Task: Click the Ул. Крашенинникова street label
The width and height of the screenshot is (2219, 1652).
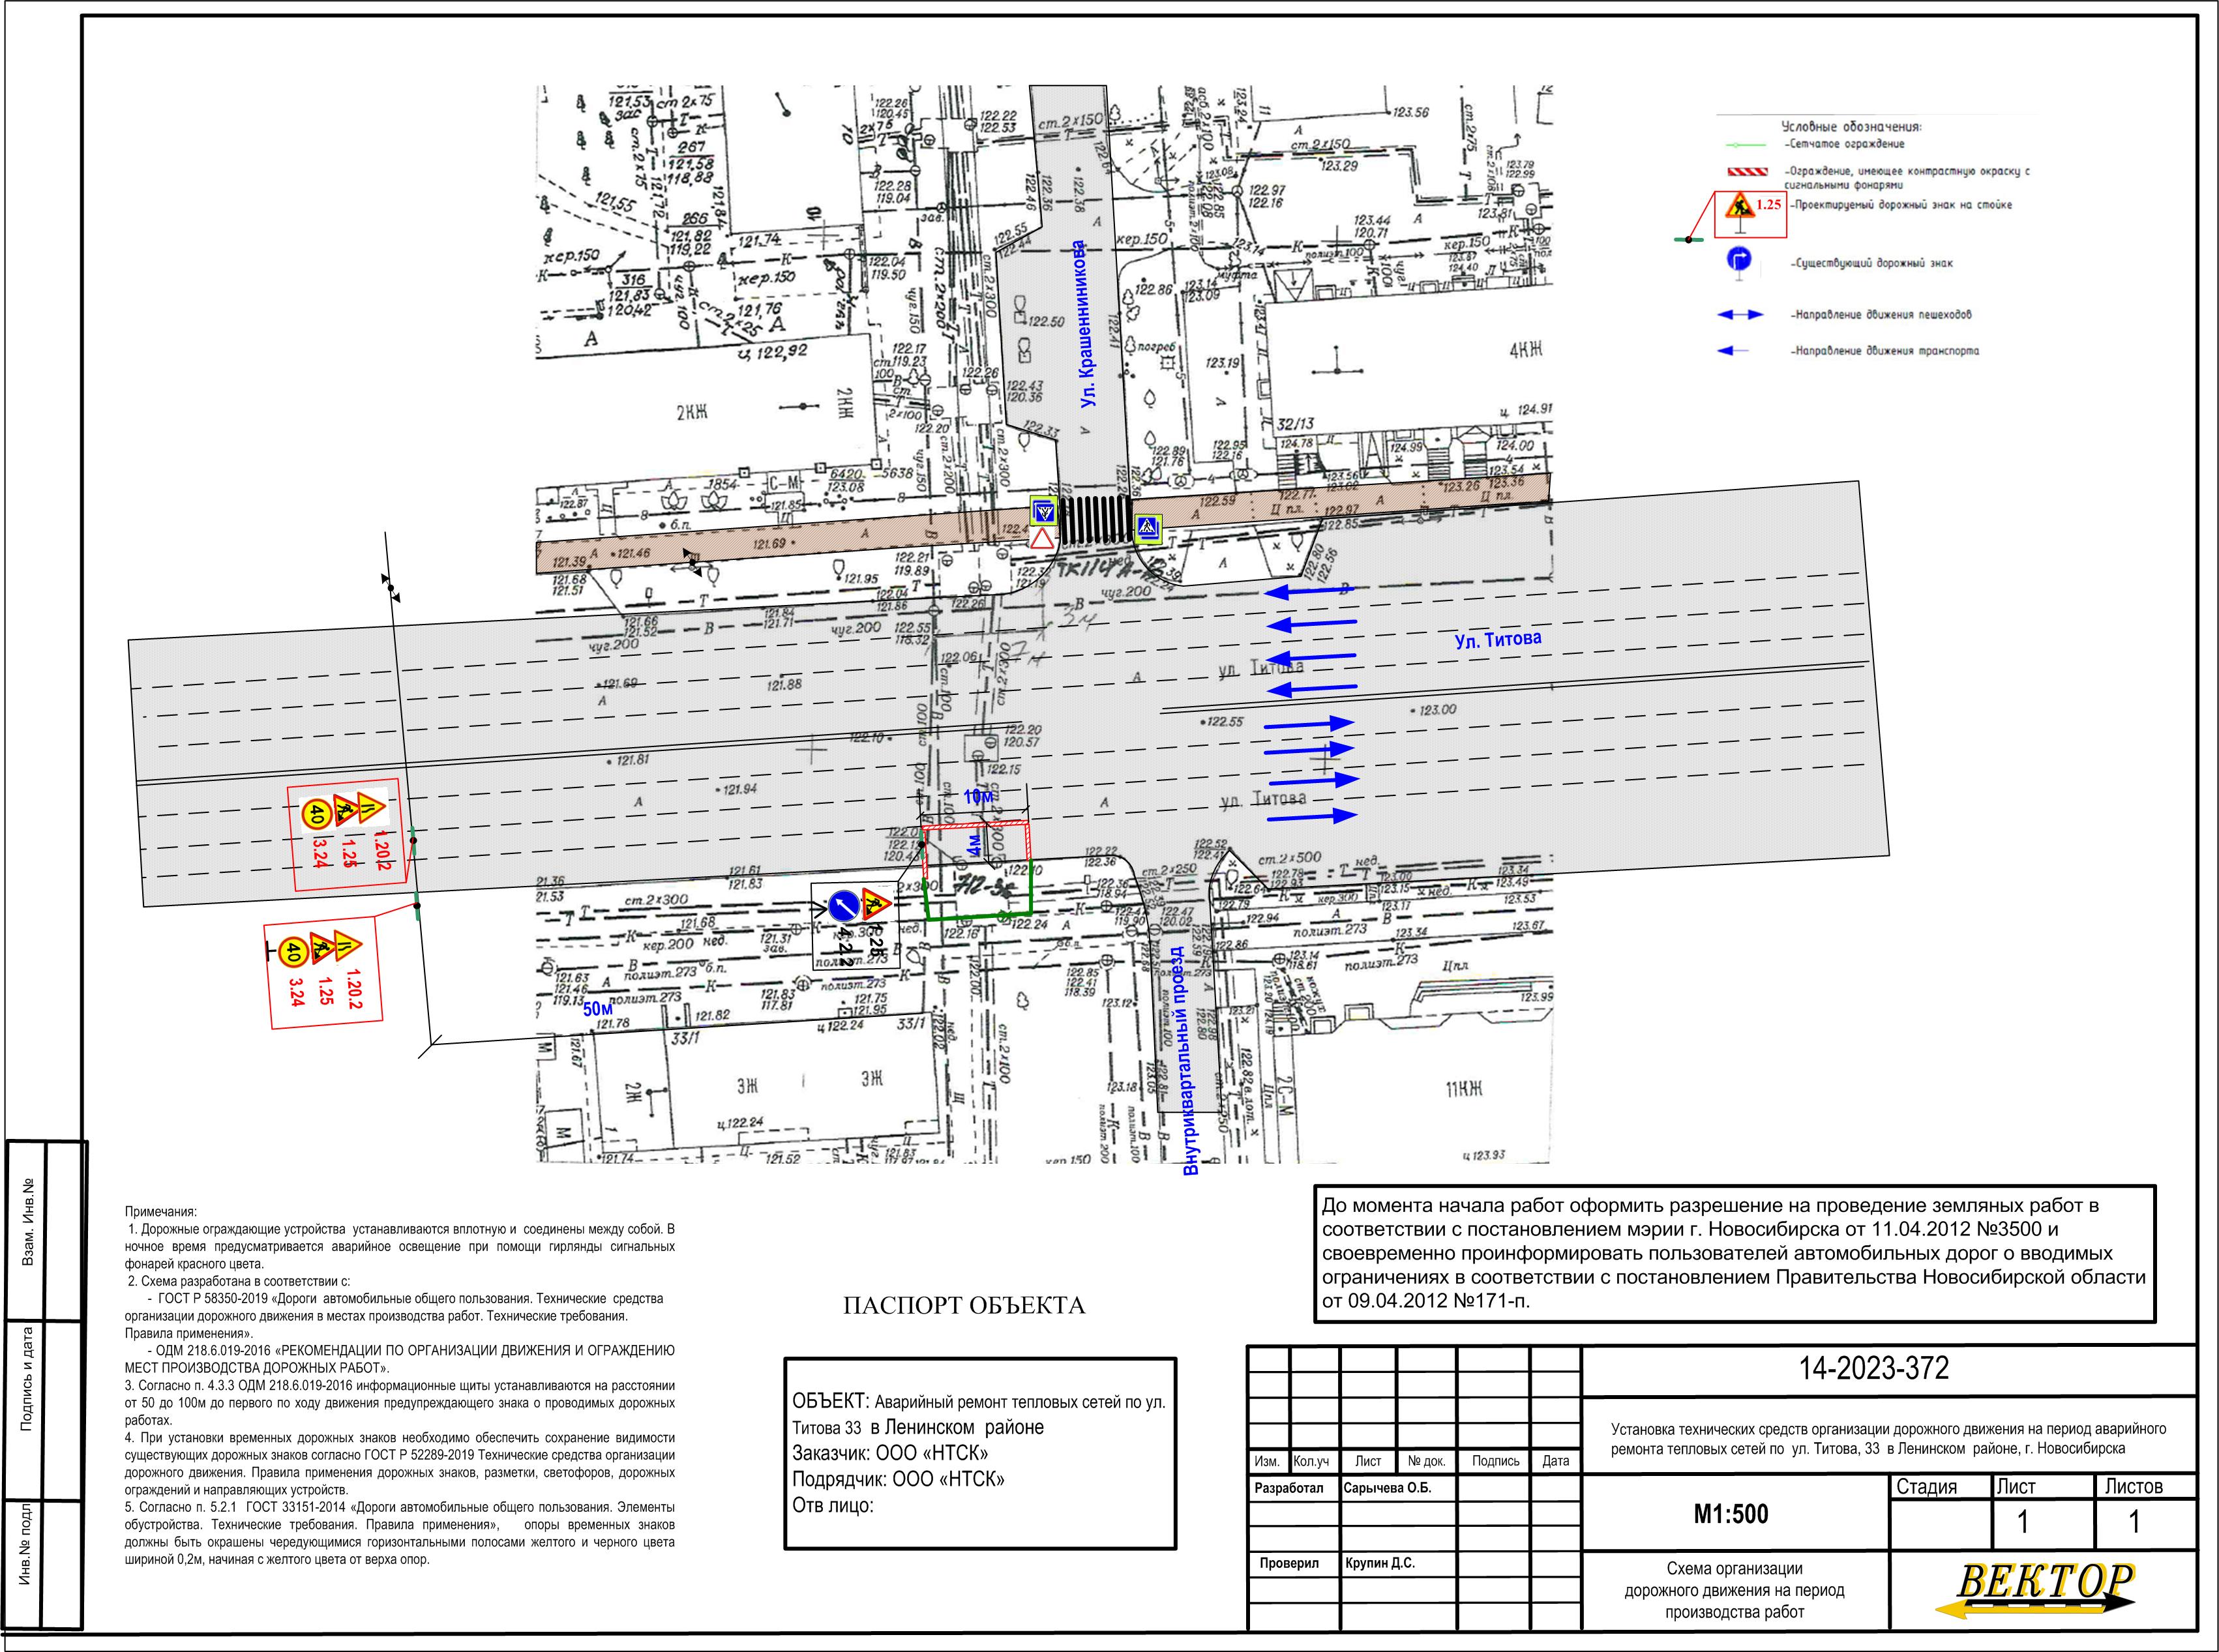Action: tap(1086, 323)
